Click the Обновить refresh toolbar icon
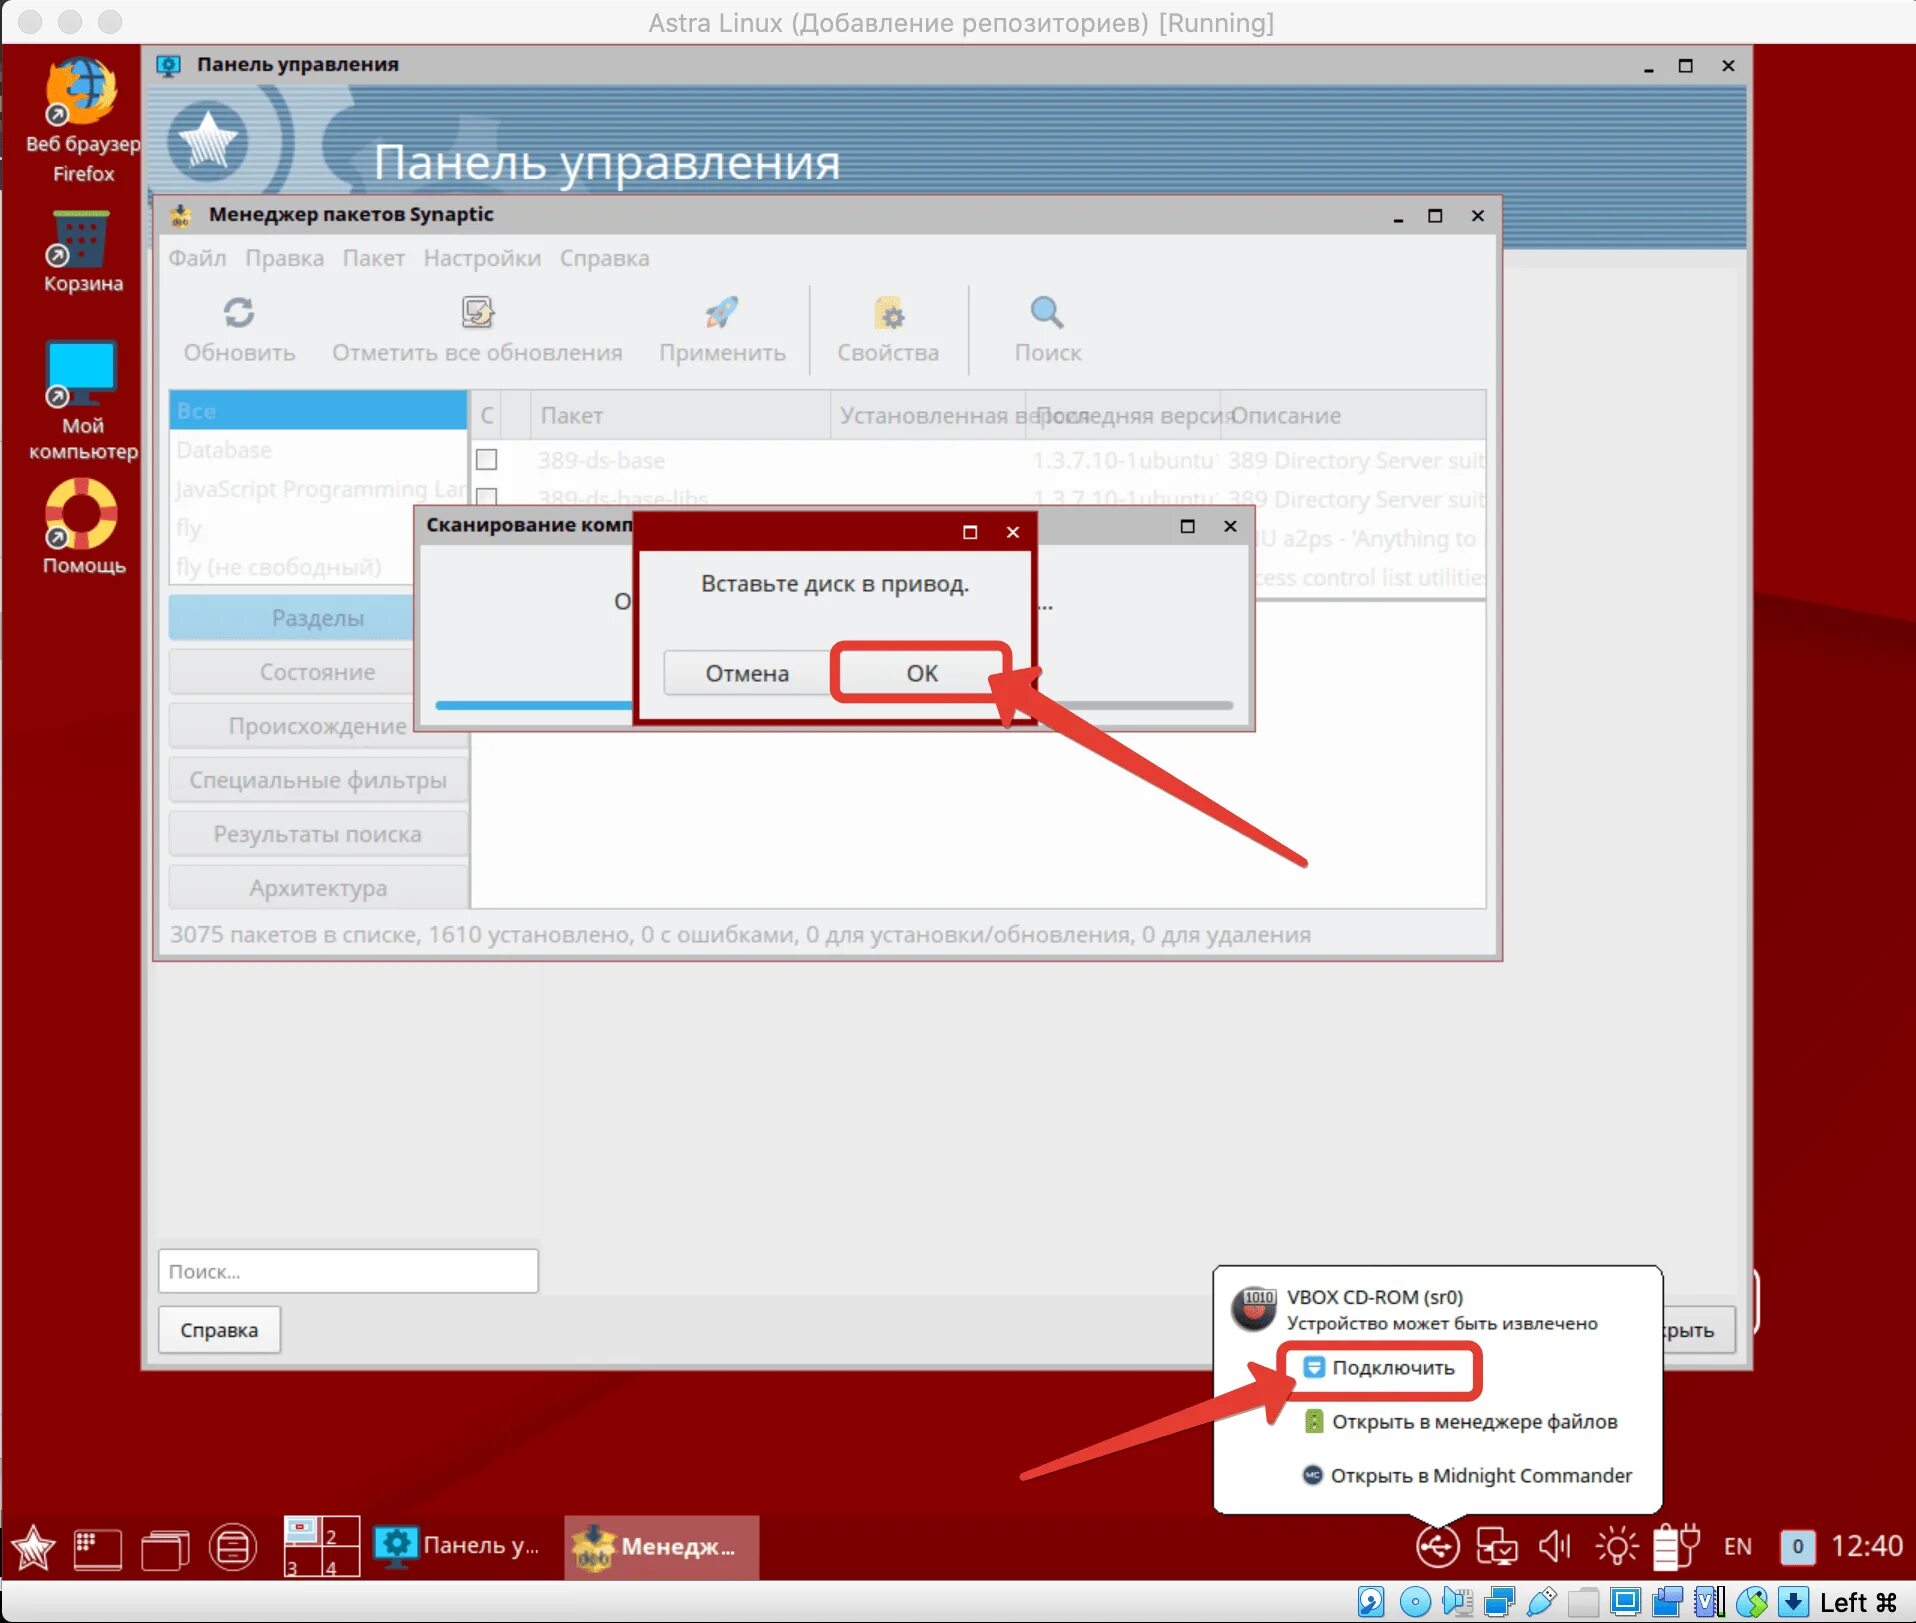This screenshot has width=1916, height=1623. pyautogui.click(x=239, y=313)
